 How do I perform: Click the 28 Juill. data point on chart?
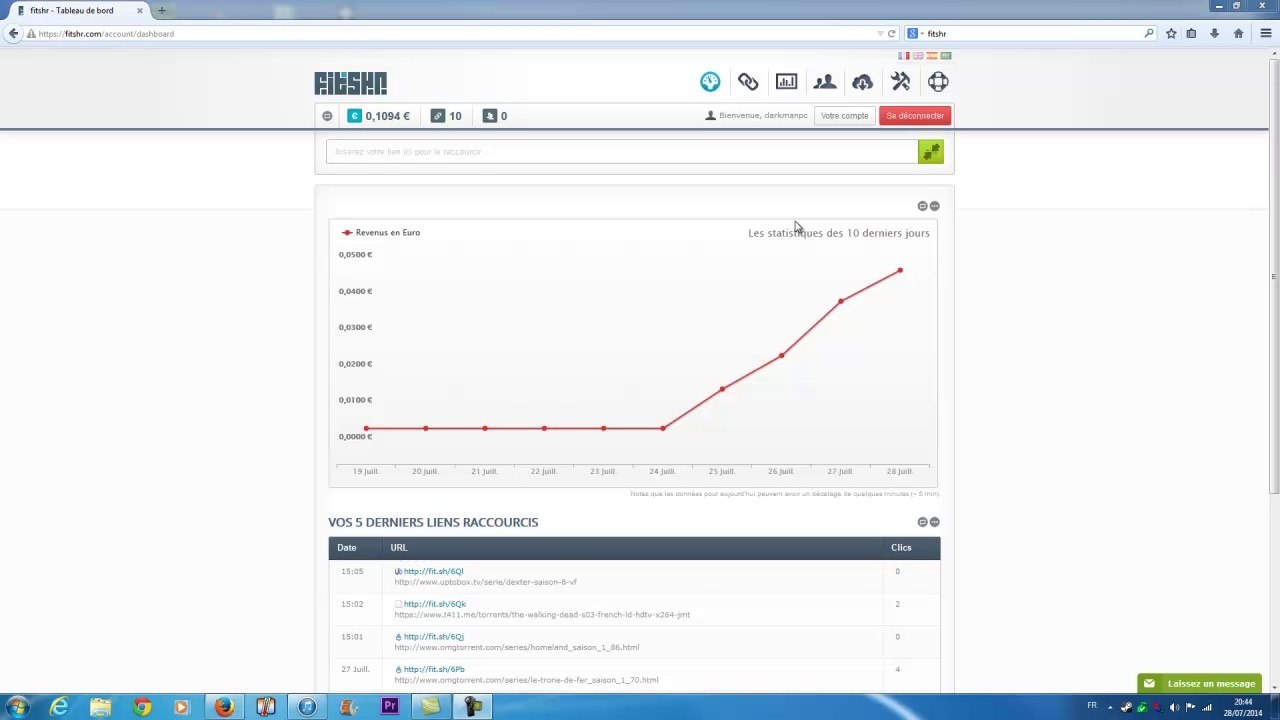pos(900,271)
